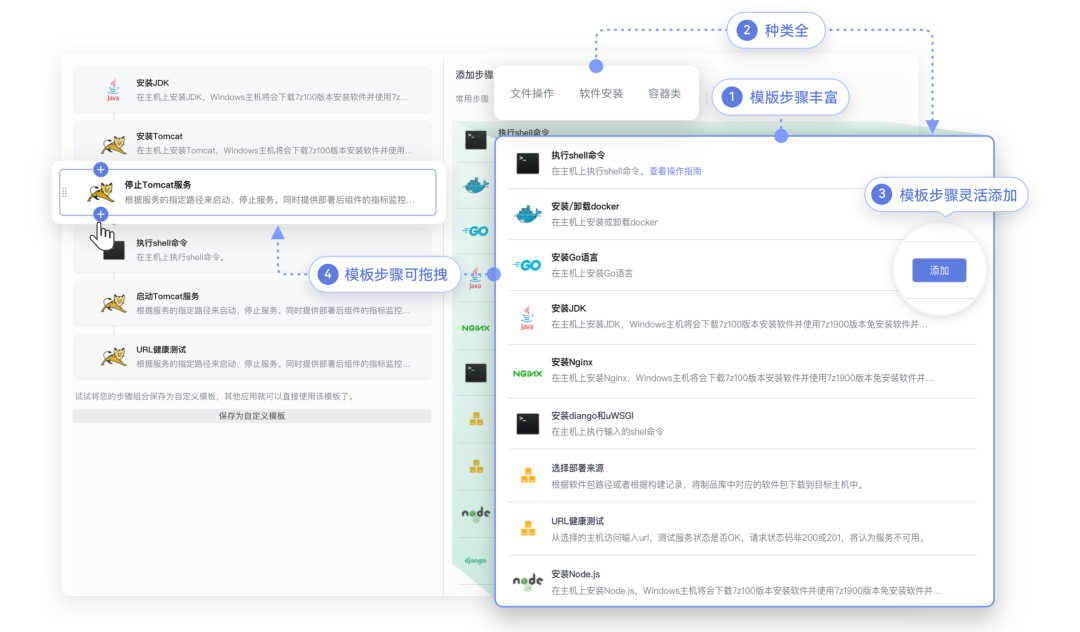The width and height of the screenshot is (1080, 632).
Task: Click the django icon in the sidebar
Action: (475, 560)
